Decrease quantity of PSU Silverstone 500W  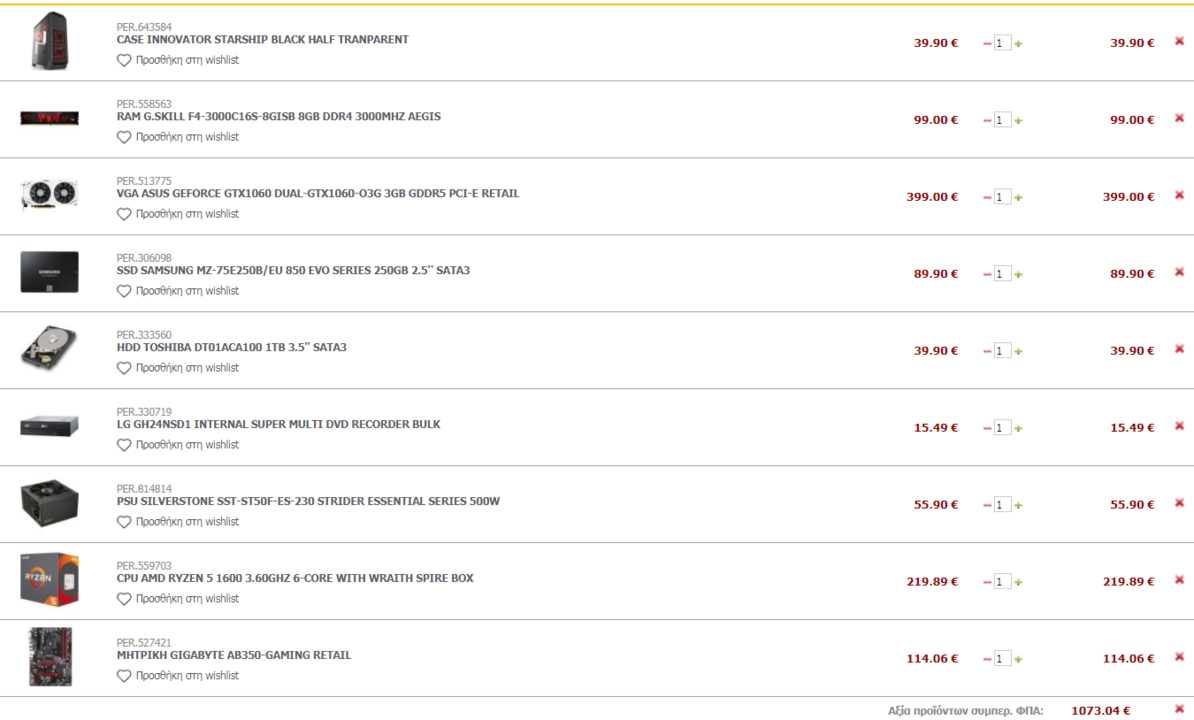click(x=987, y=505)
